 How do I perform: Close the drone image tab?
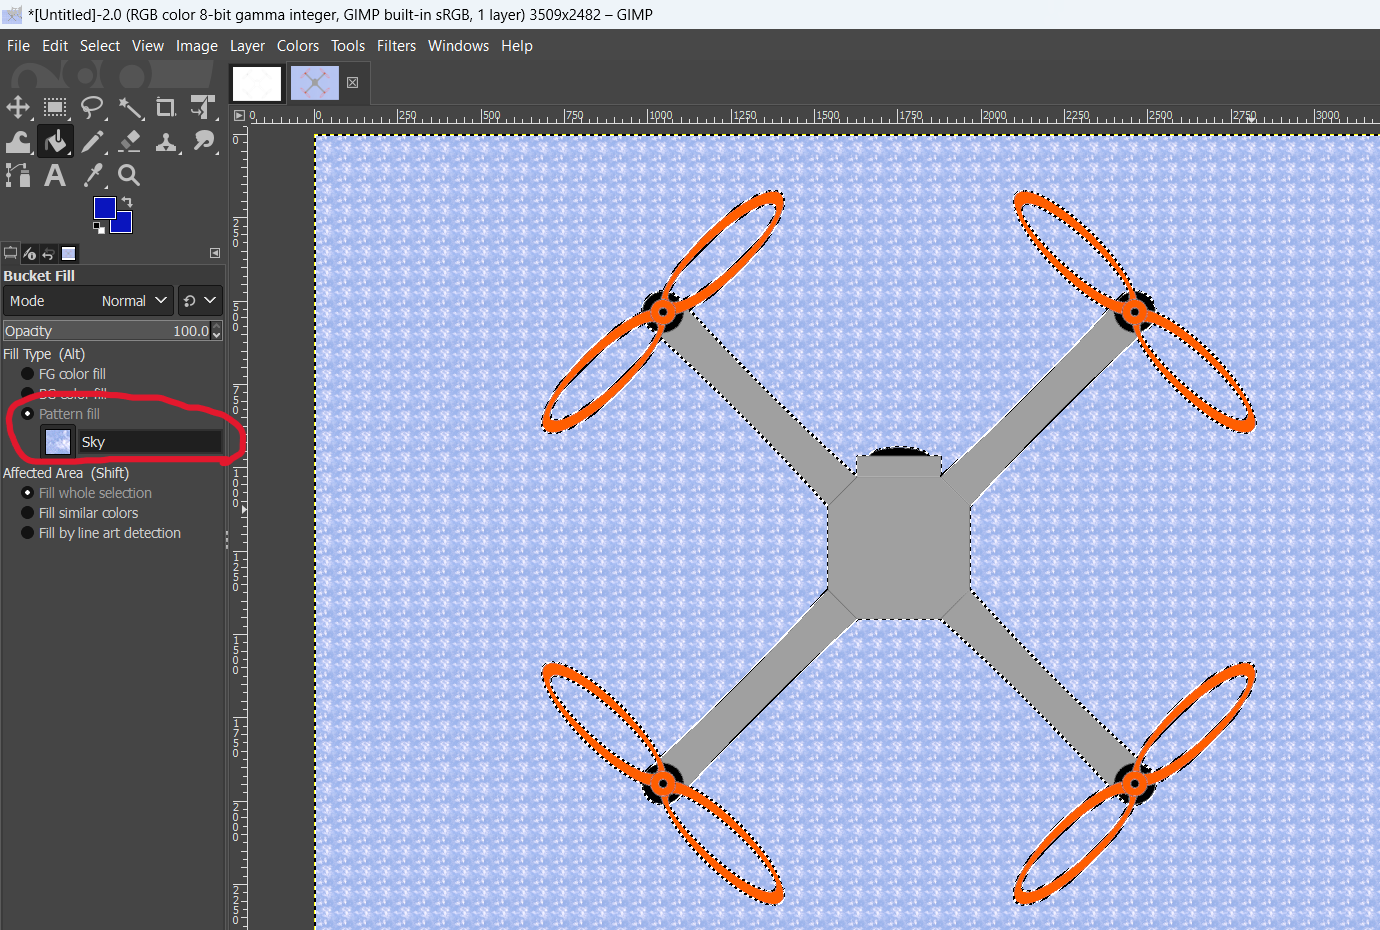[353, 83]
